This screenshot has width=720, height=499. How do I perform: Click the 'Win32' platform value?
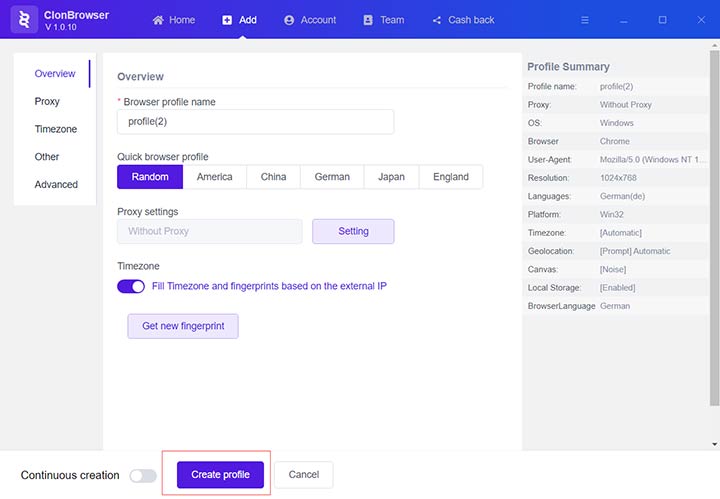click(612, 214)
